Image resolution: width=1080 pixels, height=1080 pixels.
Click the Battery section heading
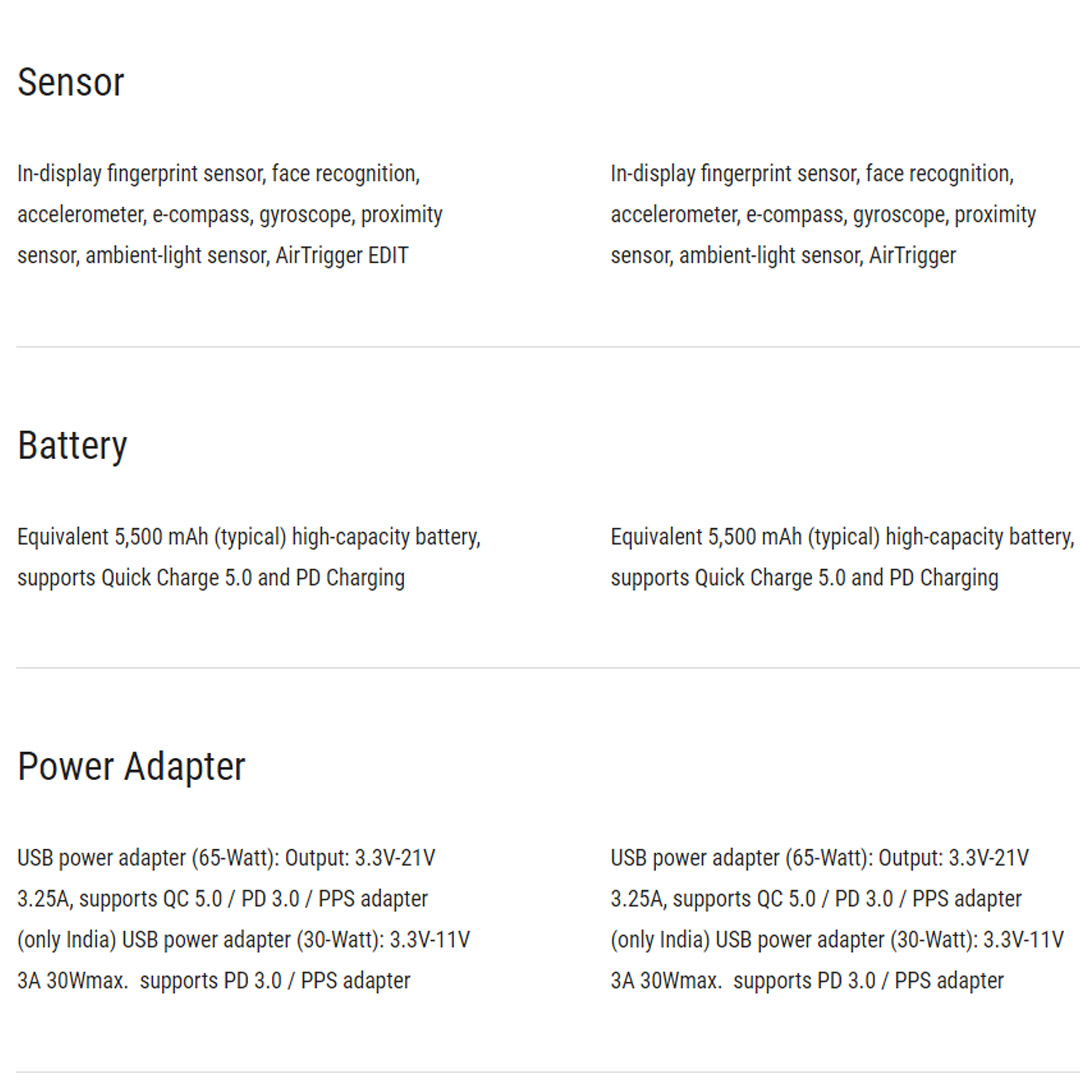[73, 445]
